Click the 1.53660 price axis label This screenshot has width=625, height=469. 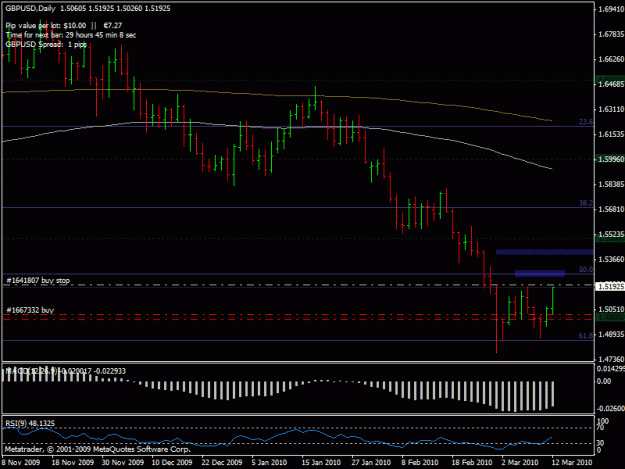[611, 259]
